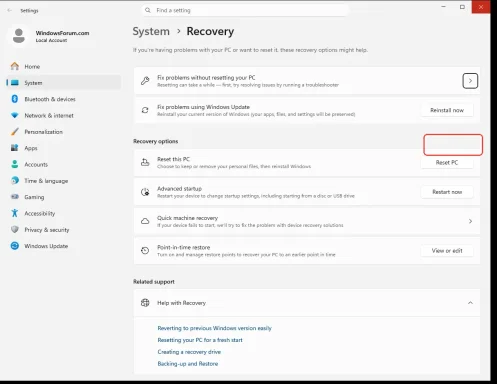Open Apps settings
Viewport: 497px width, 384px height.
[x=64, y=148]
